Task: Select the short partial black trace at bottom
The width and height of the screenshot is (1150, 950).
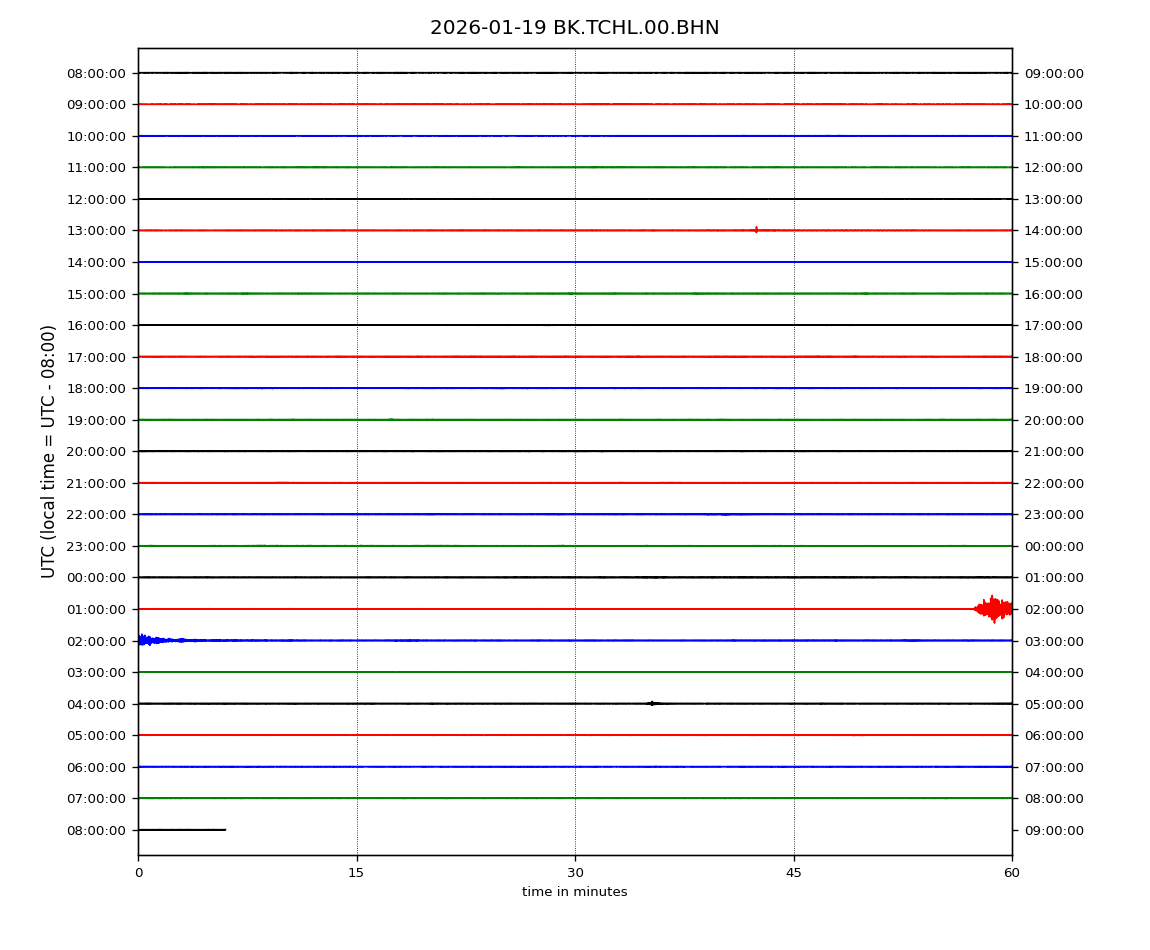Action: tap(181, 829)
